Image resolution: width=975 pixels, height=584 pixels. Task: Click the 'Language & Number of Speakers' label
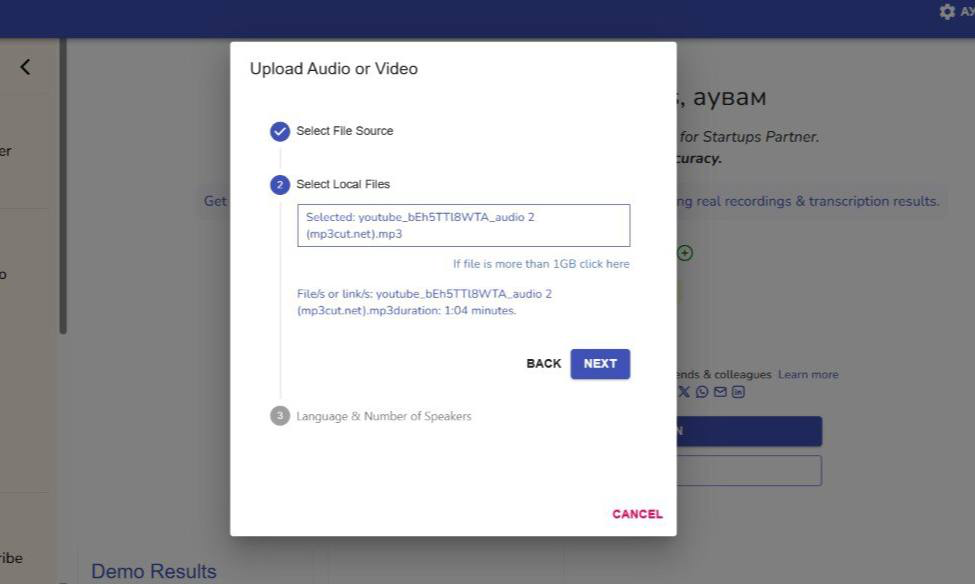point(384,416)
